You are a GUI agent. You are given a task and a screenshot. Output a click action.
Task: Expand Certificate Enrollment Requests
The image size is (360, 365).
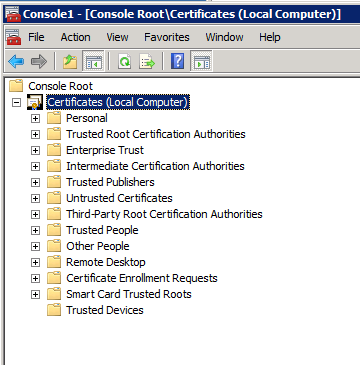[35, 278]
